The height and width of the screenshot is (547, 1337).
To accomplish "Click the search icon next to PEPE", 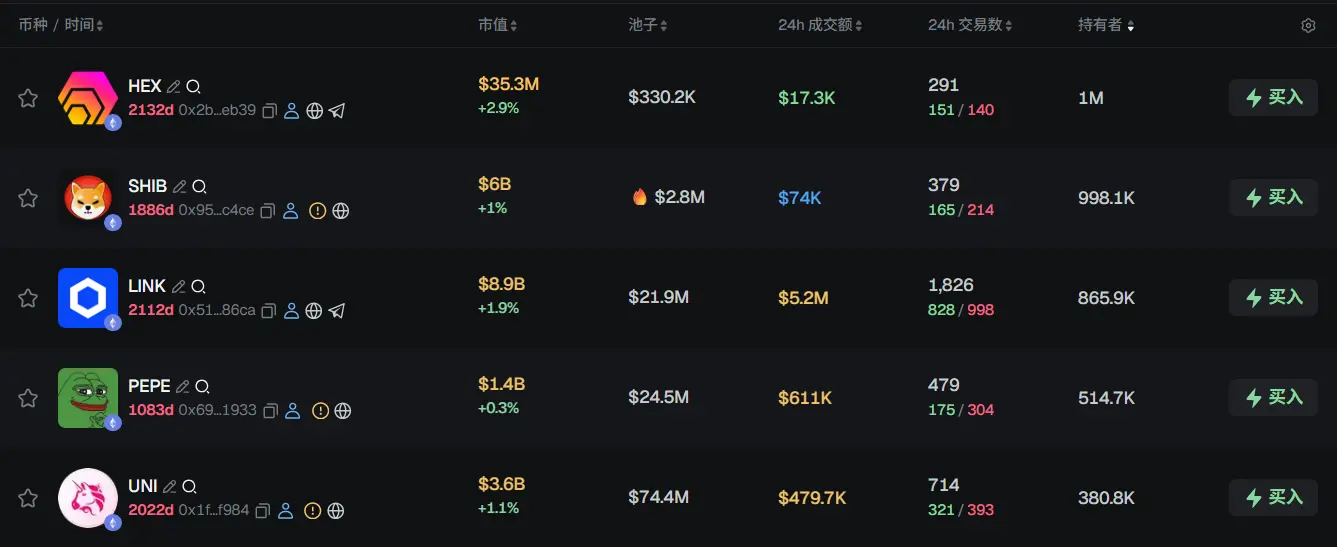I will tap(202, 386).
